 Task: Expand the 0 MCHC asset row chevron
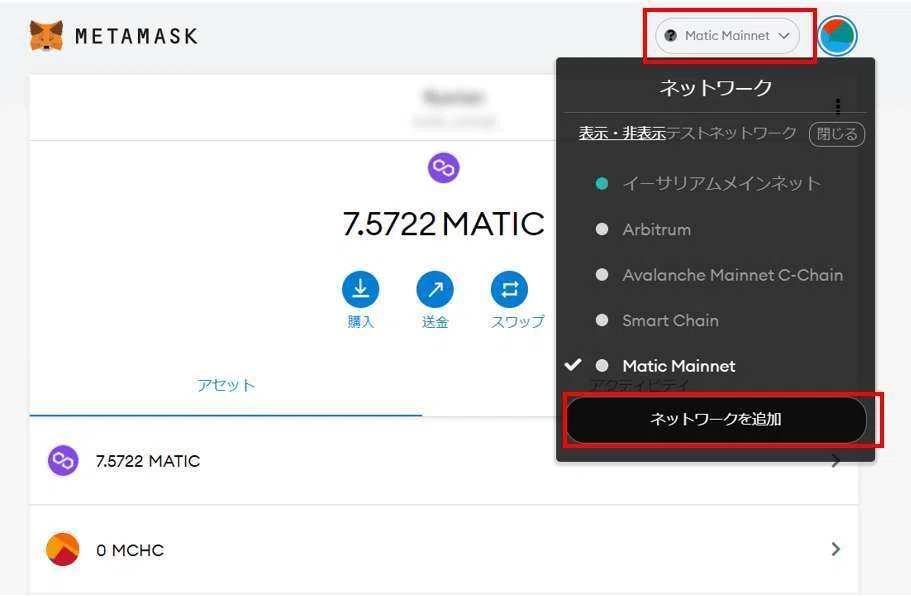click(x=835, y=549)
